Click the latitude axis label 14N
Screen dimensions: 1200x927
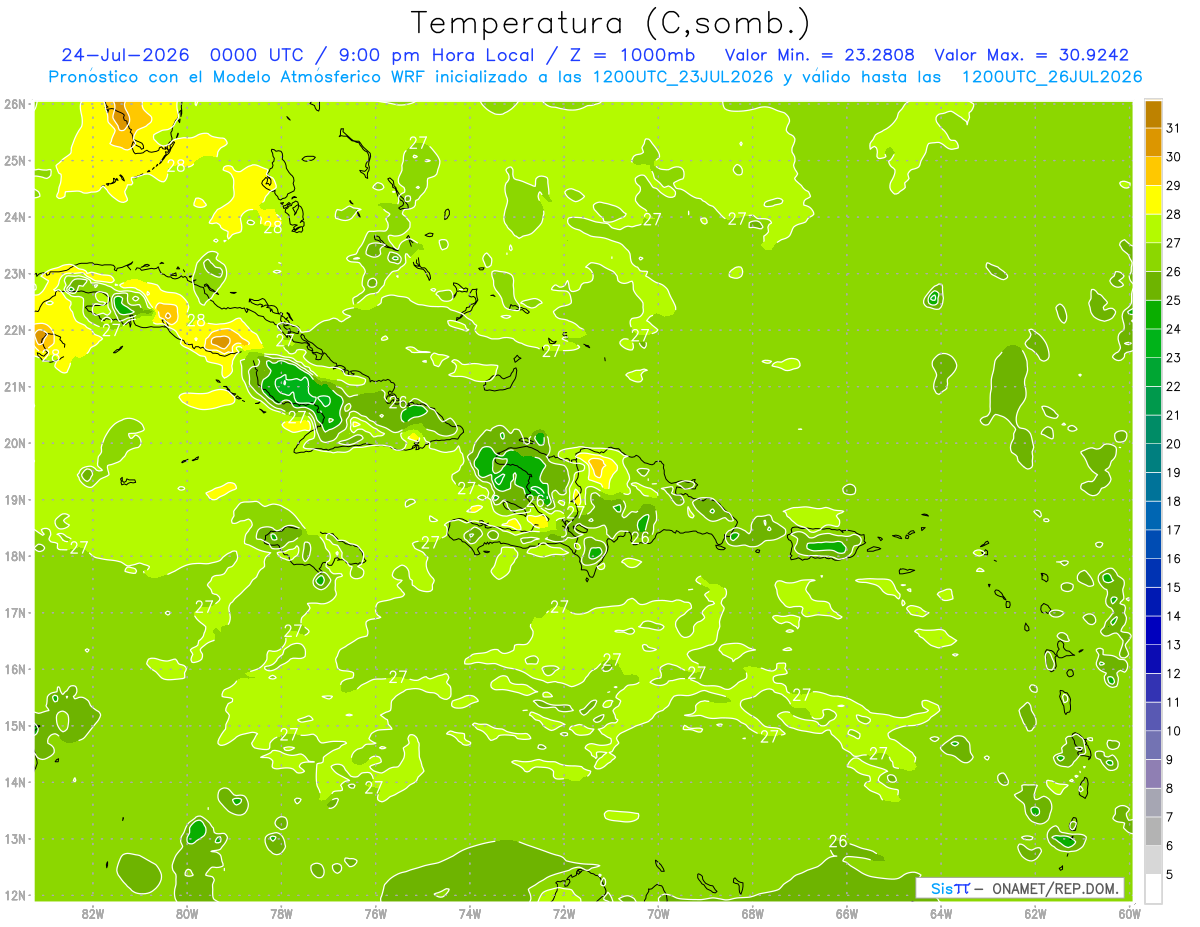14,782
